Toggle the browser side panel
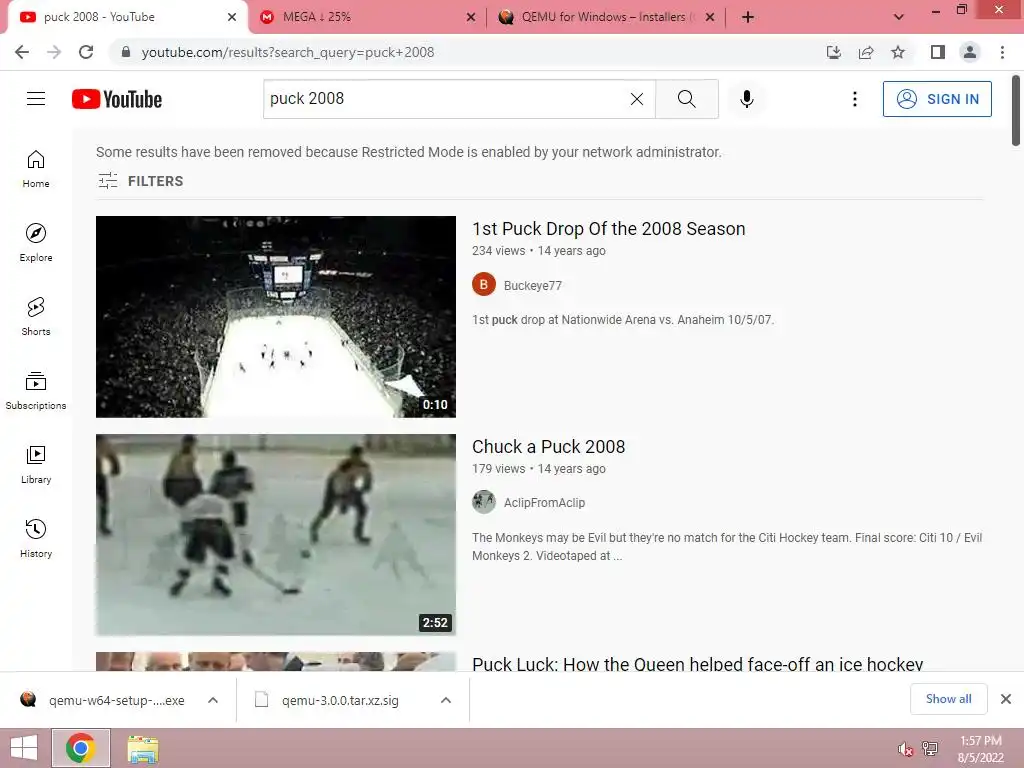Viewport: 1024px width, 768px height. tap(938, 52)
